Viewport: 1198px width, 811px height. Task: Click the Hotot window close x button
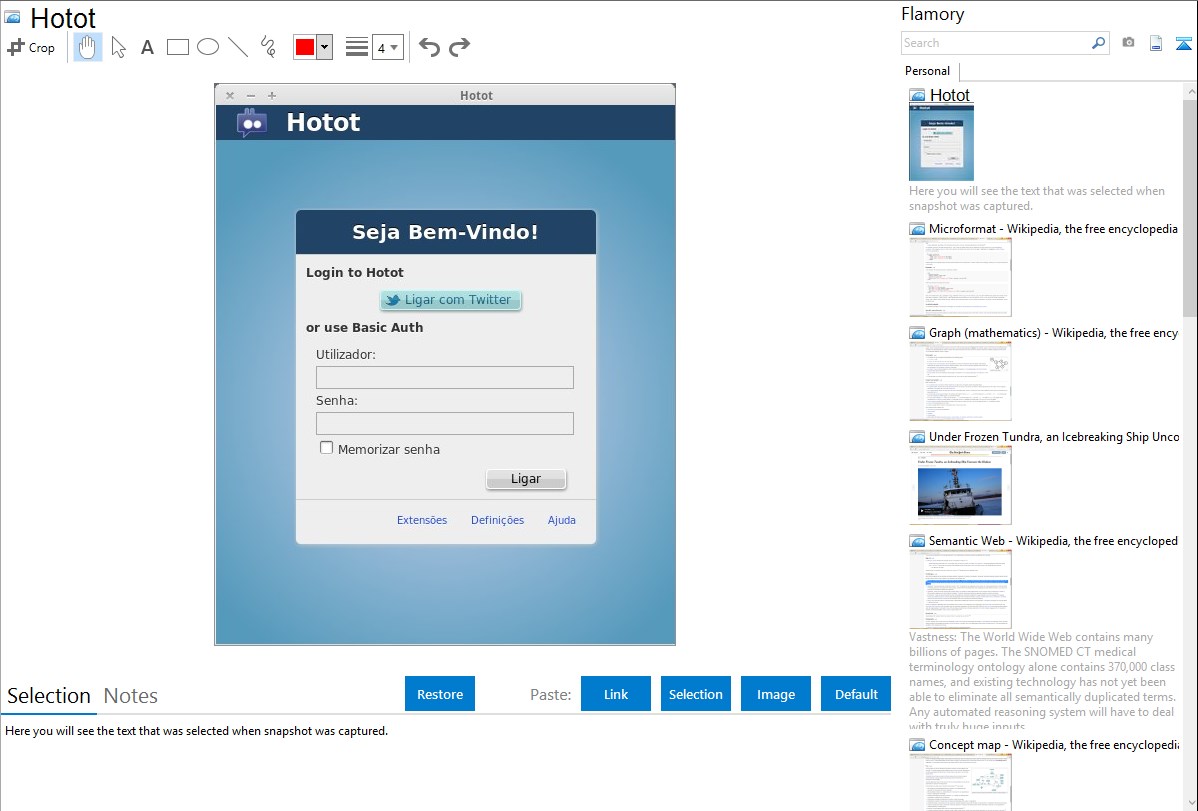pyautogui.click(x=230, y=96)
